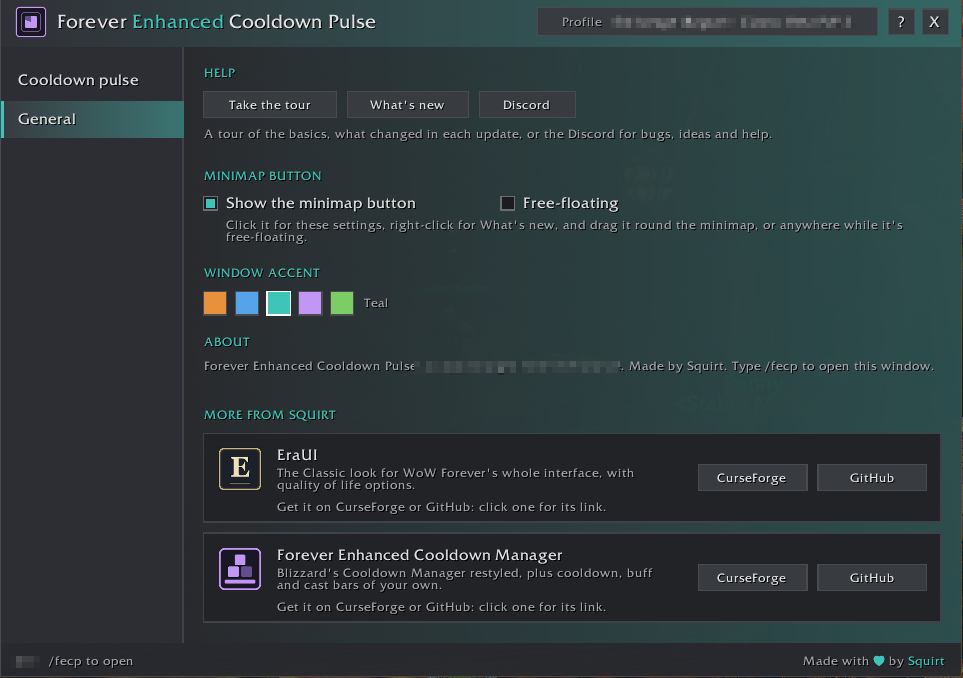Choose the blue window accent swatch

pos(247,303)
